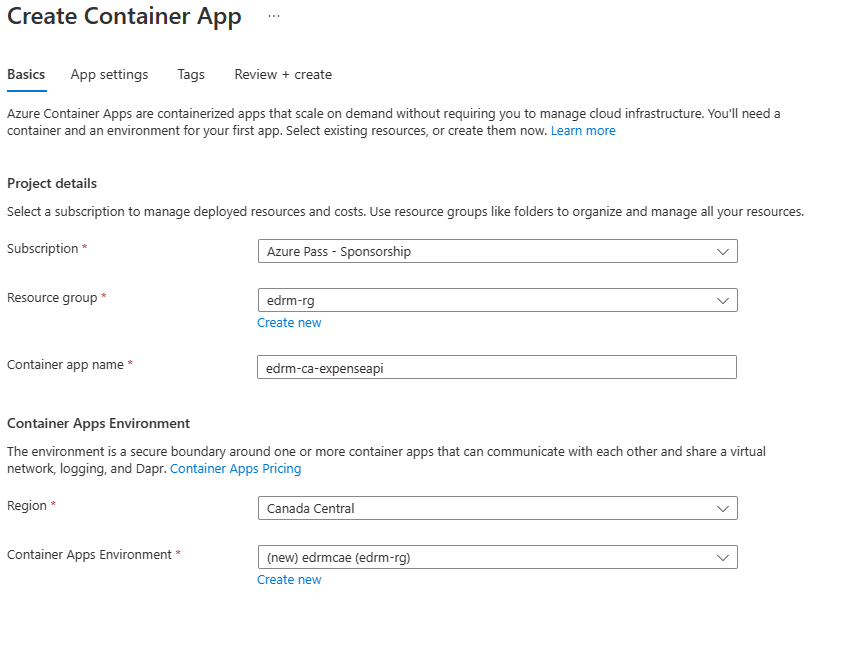
Task: Open the Container Apps Pricing link
Action: click(235, 469)
